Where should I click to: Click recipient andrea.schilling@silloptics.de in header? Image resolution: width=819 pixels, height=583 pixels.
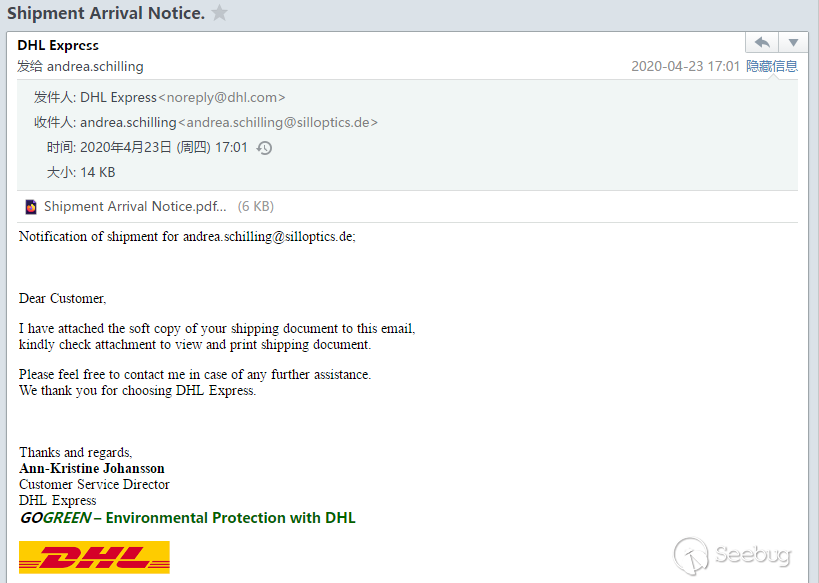click(x=278, y=122)
